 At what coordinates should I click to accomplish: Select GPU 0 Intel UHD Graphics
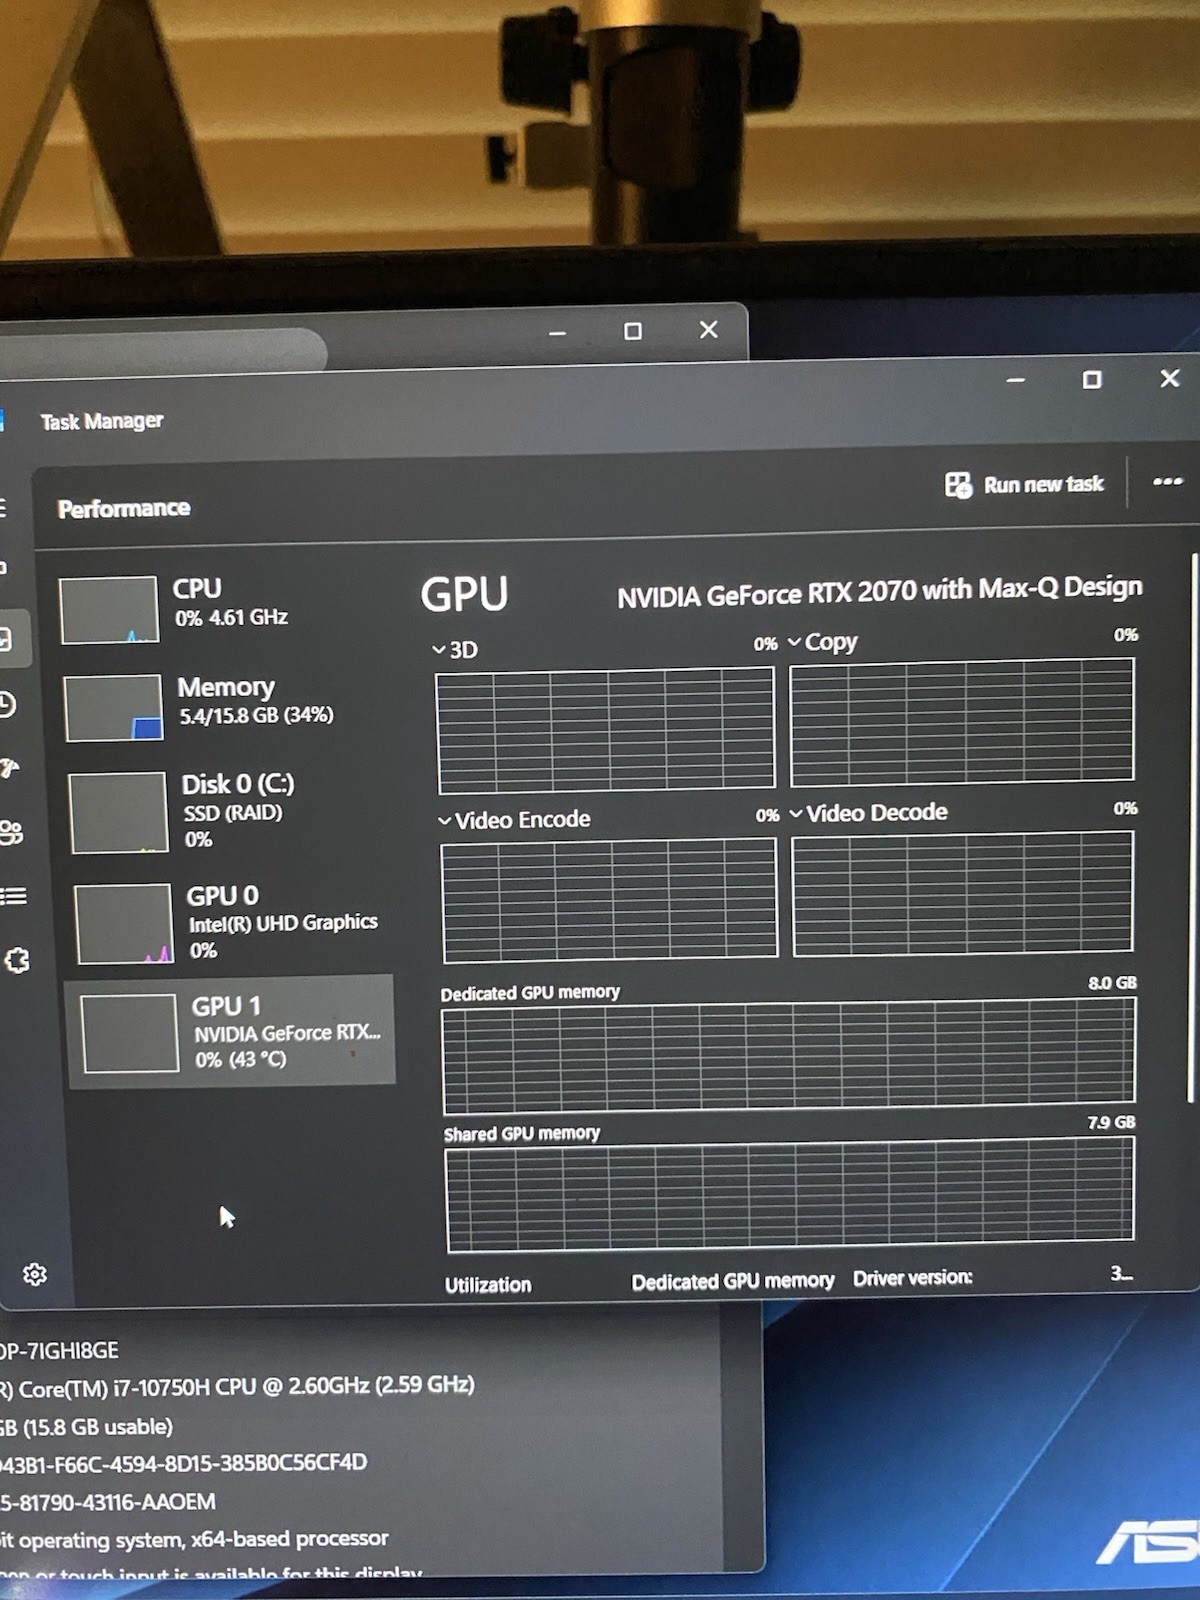(233, 922)
